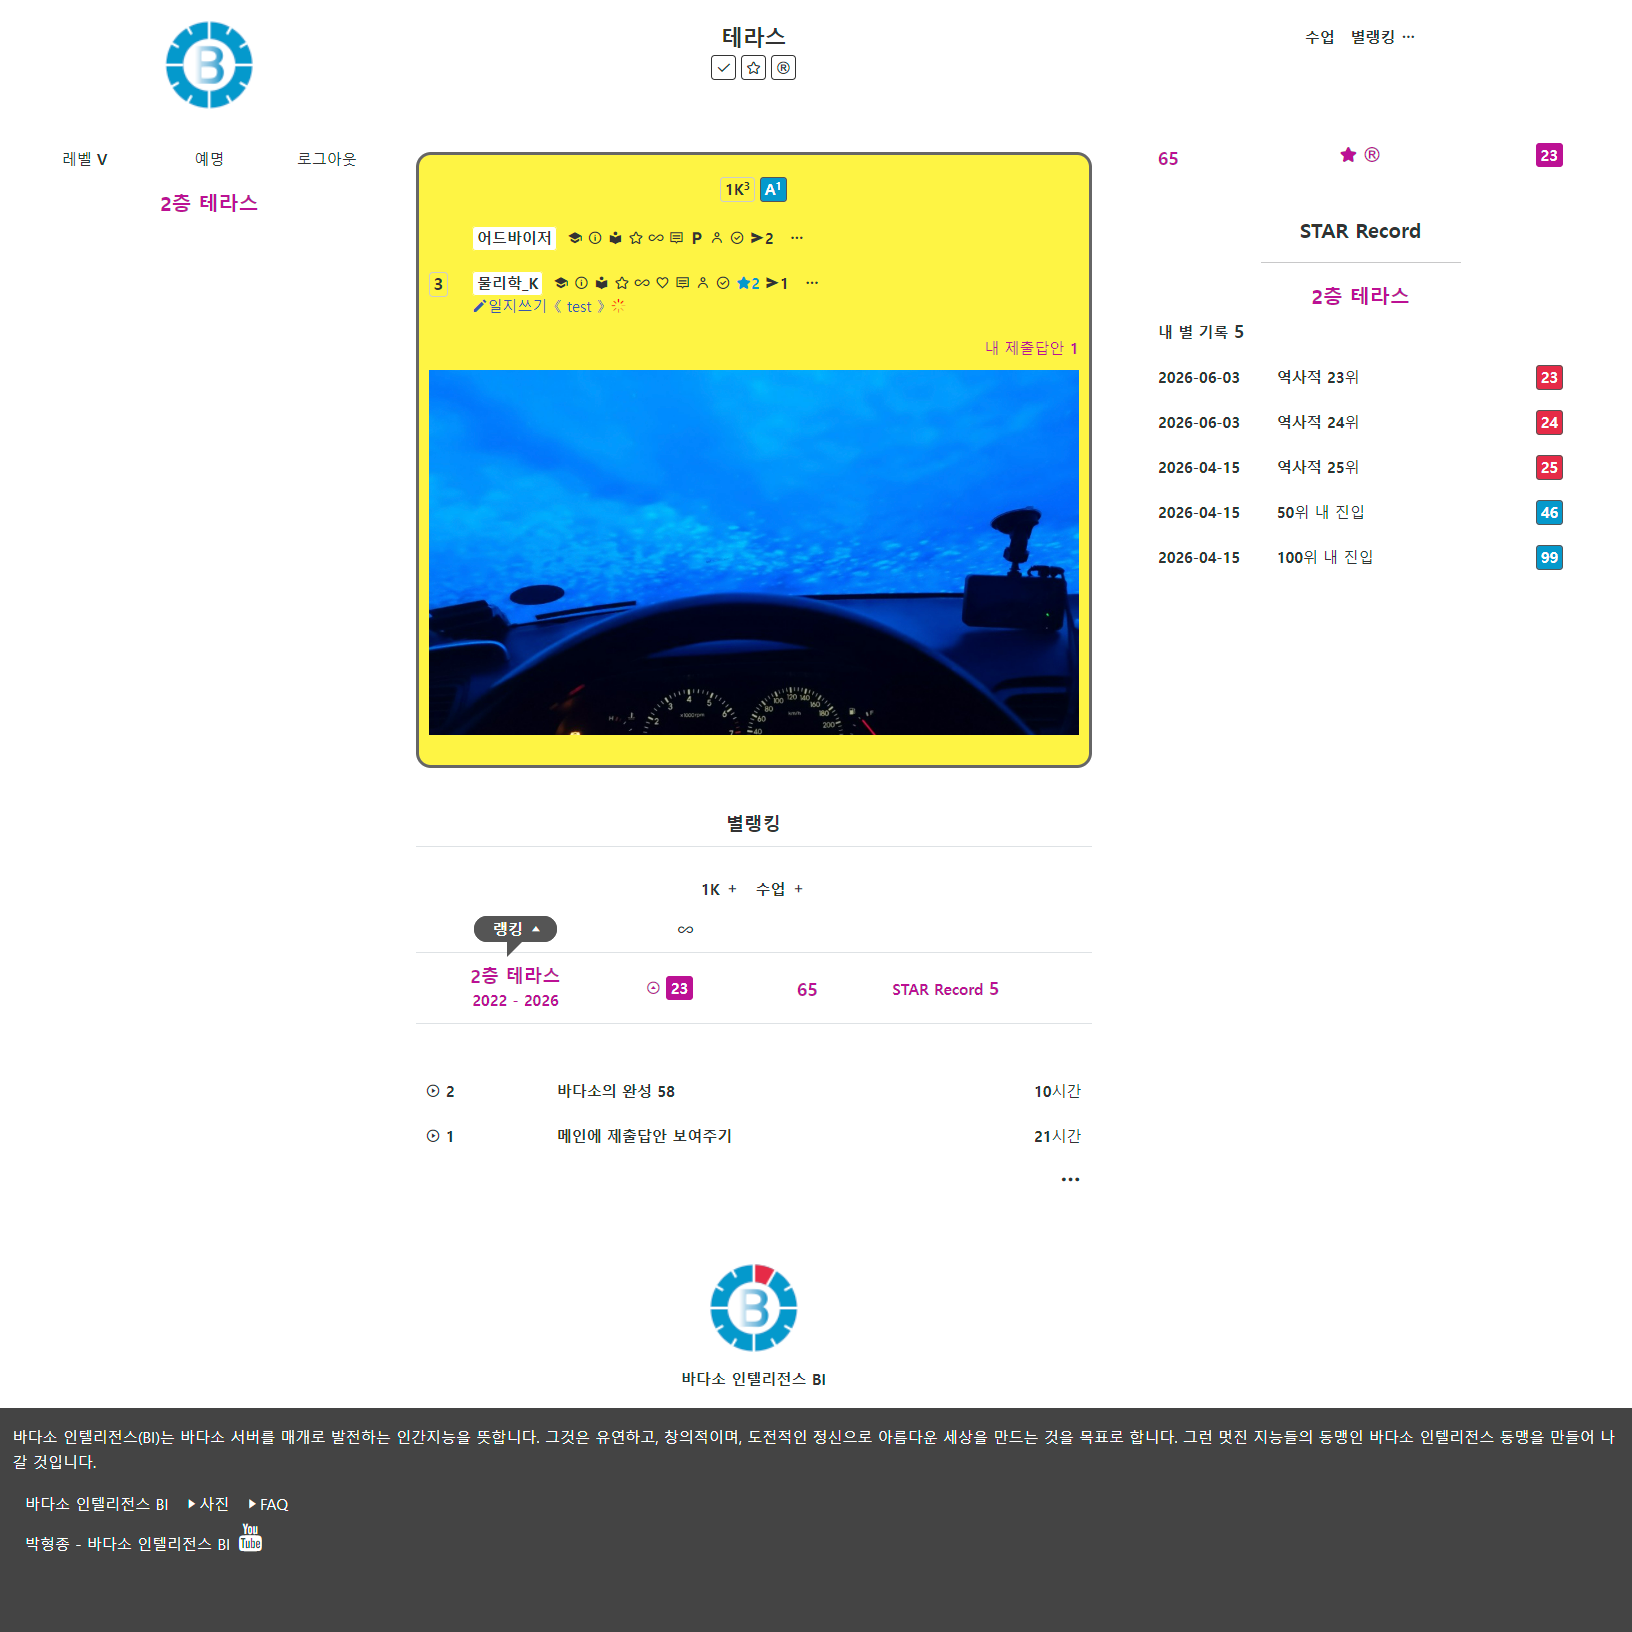This screenshot has width=1632, height=1632.
Task: Click graduation cap icon in 물리학_K row
Action: click(561, 283)
